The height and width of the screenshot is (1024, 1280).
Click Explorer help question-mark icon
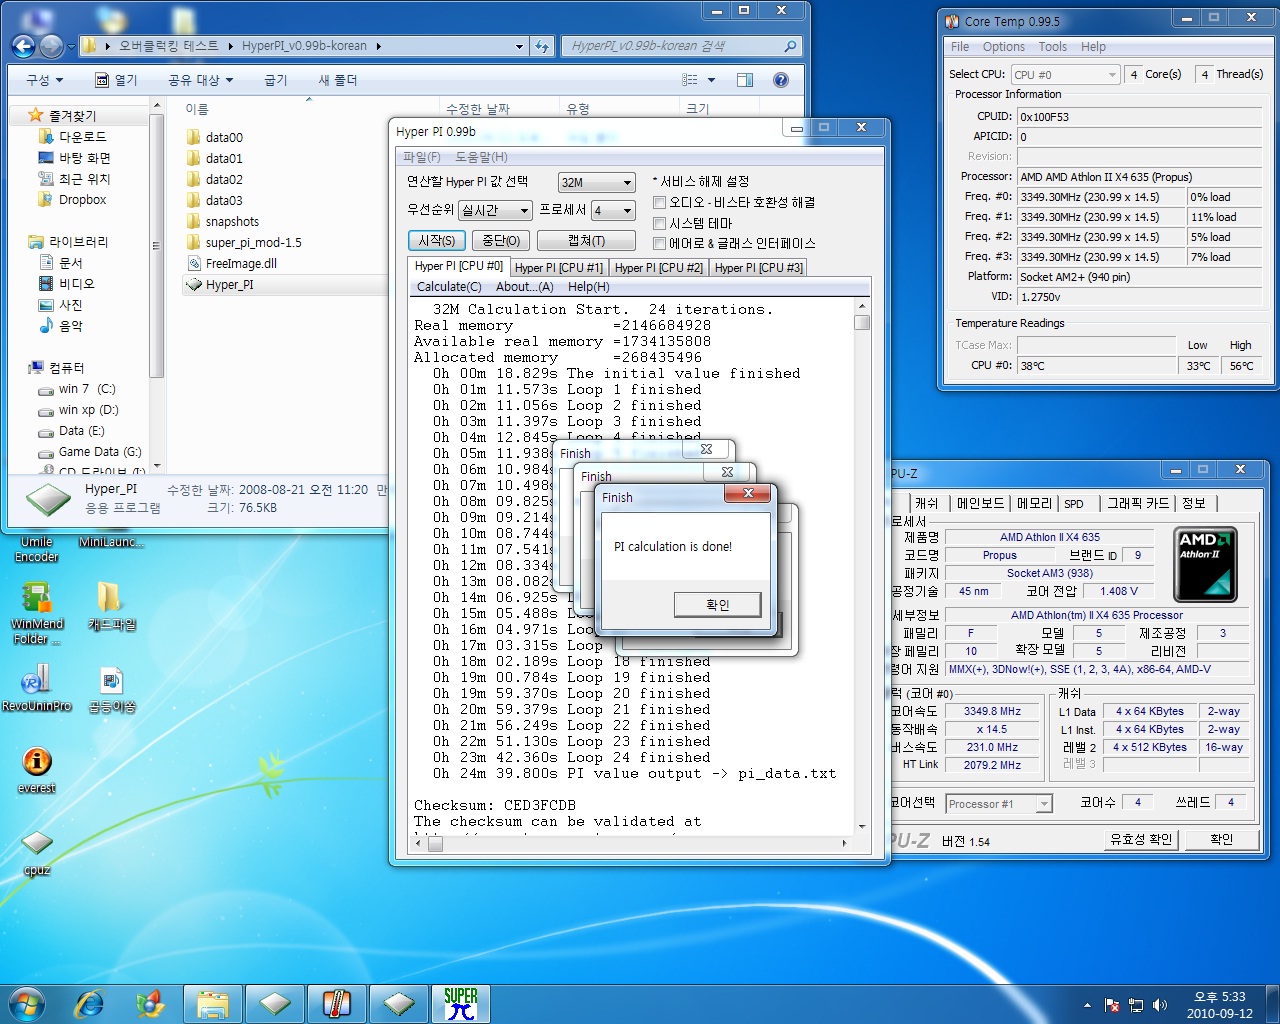pos(781,80)
